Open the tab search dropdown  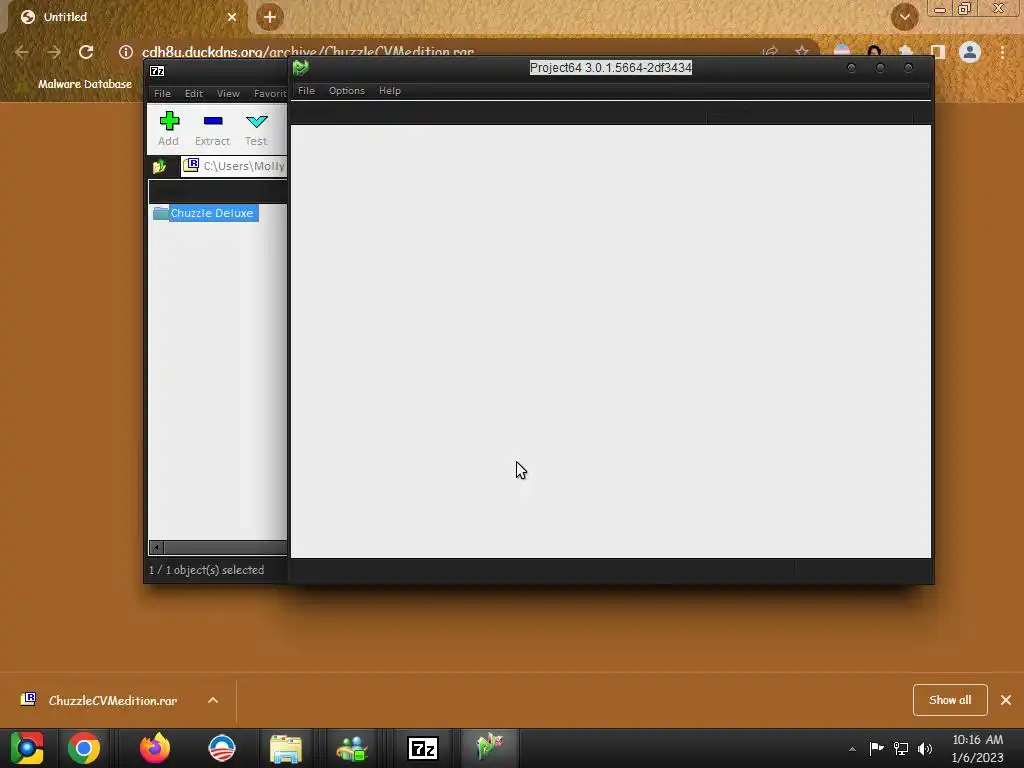click(904, 17)
